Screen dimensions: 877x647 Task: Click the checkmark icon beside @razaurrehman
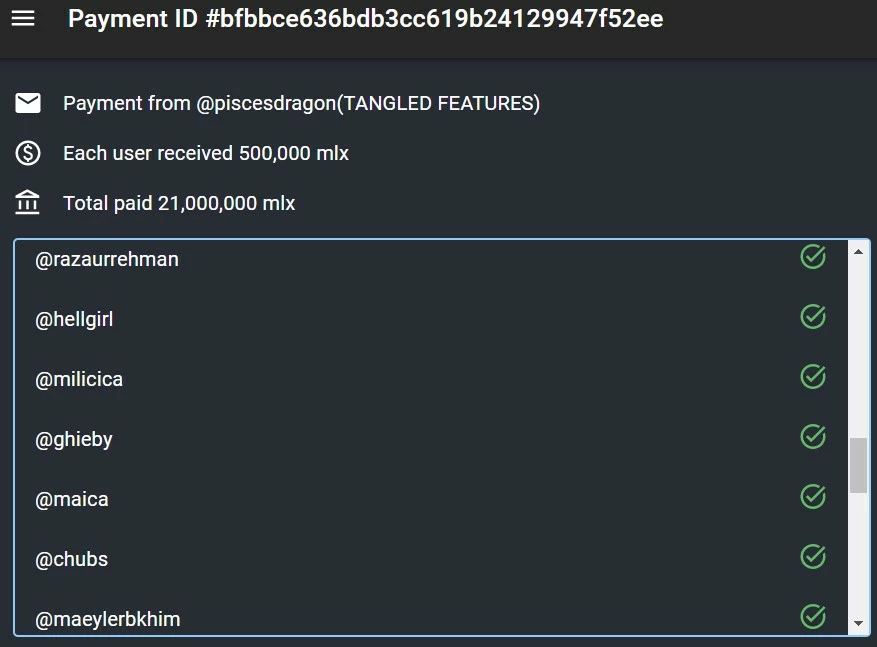[813, 257]
